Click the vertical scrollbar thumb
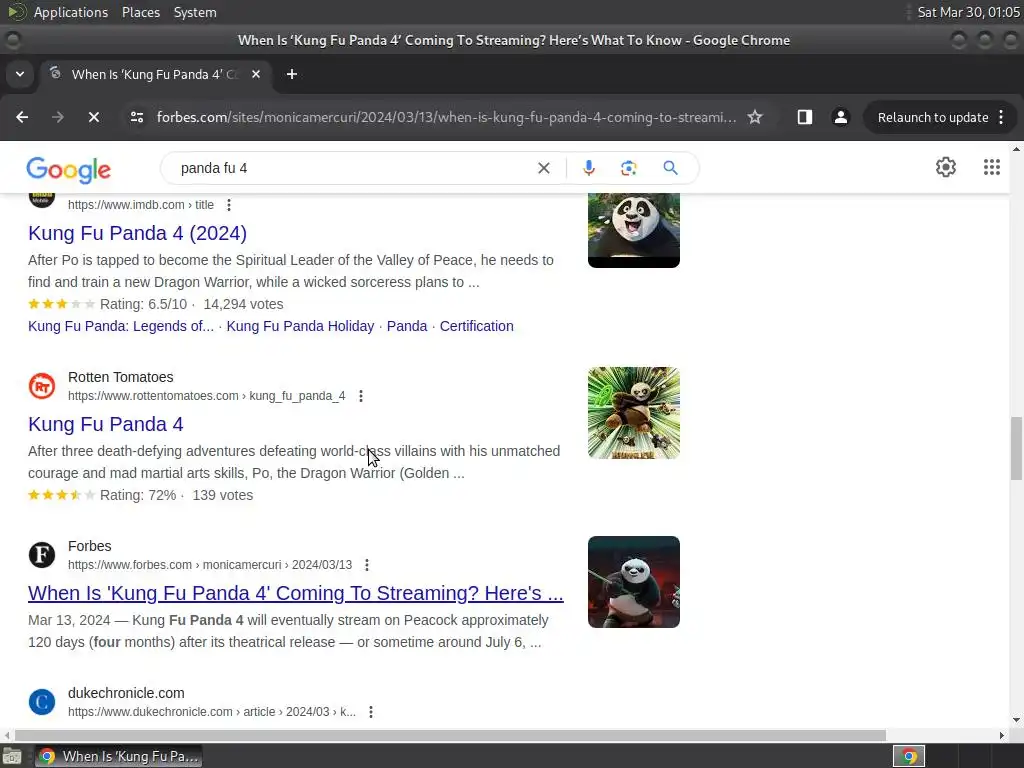Image resolution: width=1024 pixels, height=768 pixels. (x=1016, y=449)
